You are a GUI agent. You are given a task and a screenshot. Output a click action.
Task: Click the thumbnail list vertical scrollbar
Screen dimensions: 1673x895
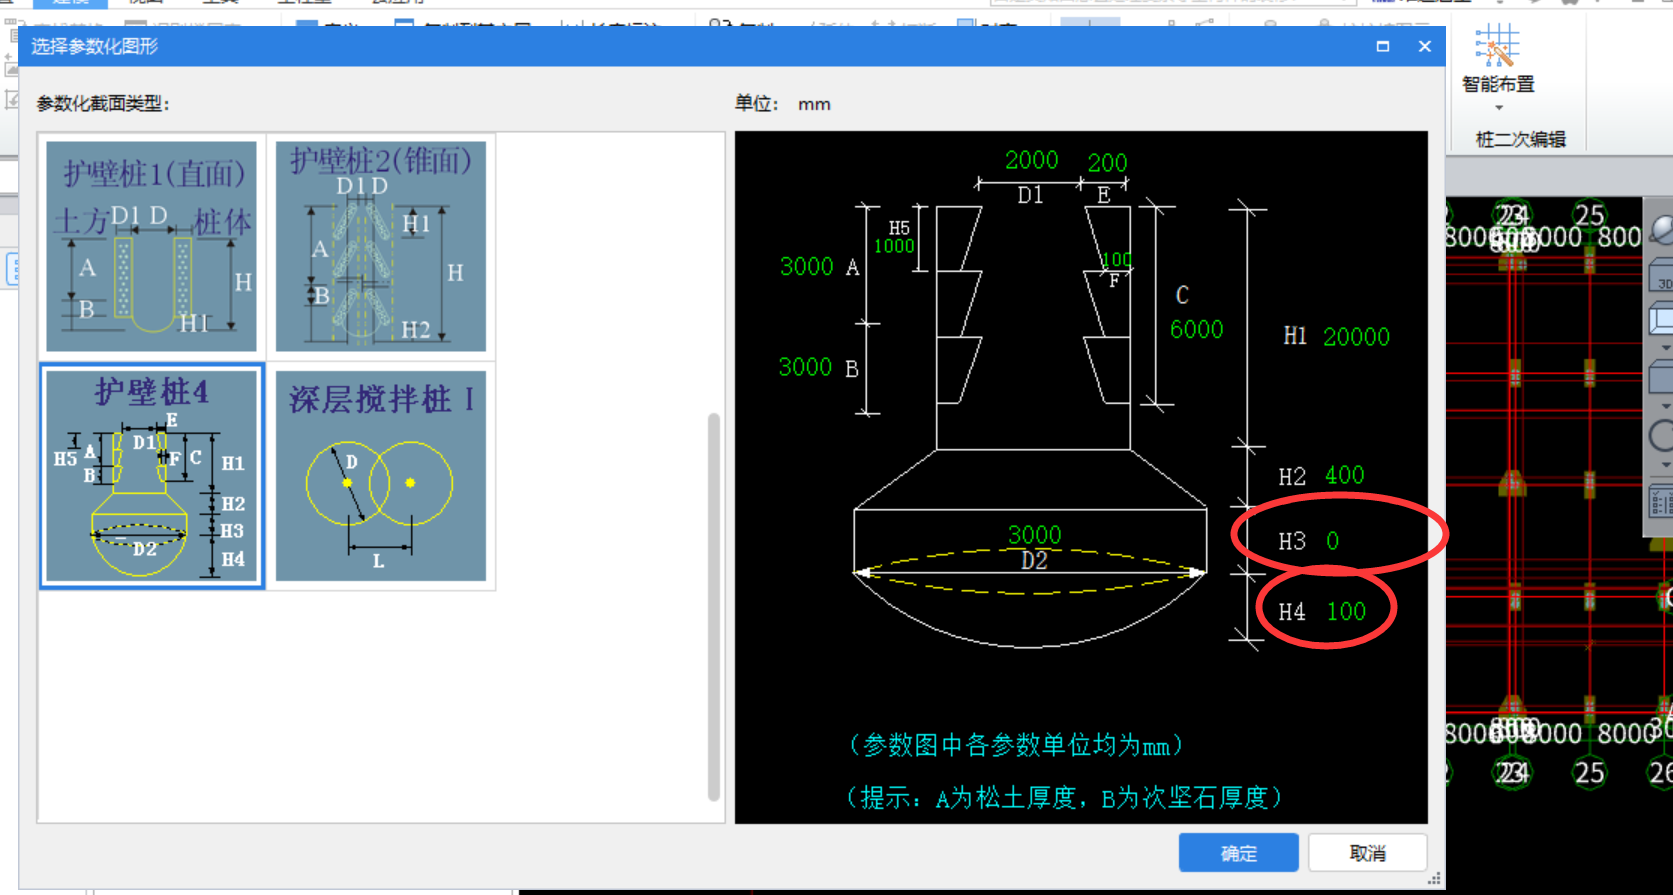[714, 606]
